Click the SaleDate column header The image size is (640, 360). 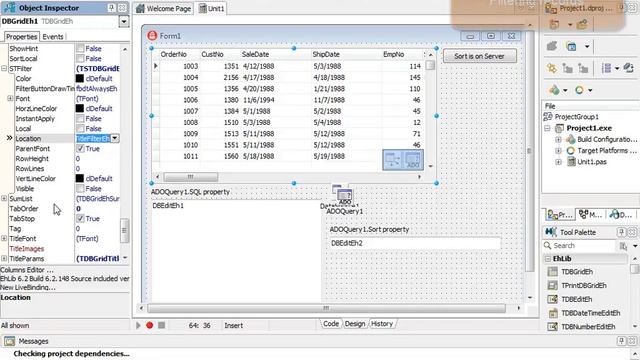coord(276,54)
